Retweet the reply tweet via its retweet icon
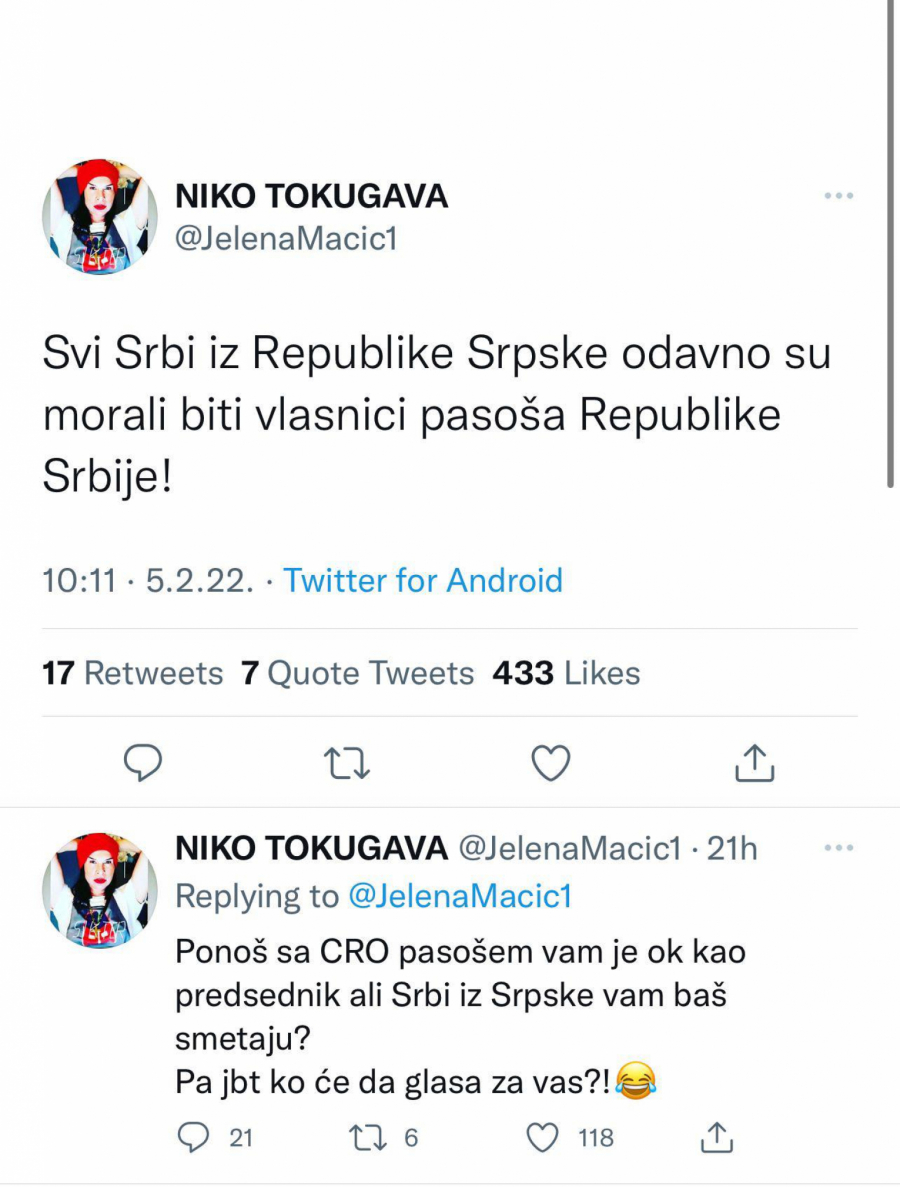900x1187 pixels. coord(369,1137)
